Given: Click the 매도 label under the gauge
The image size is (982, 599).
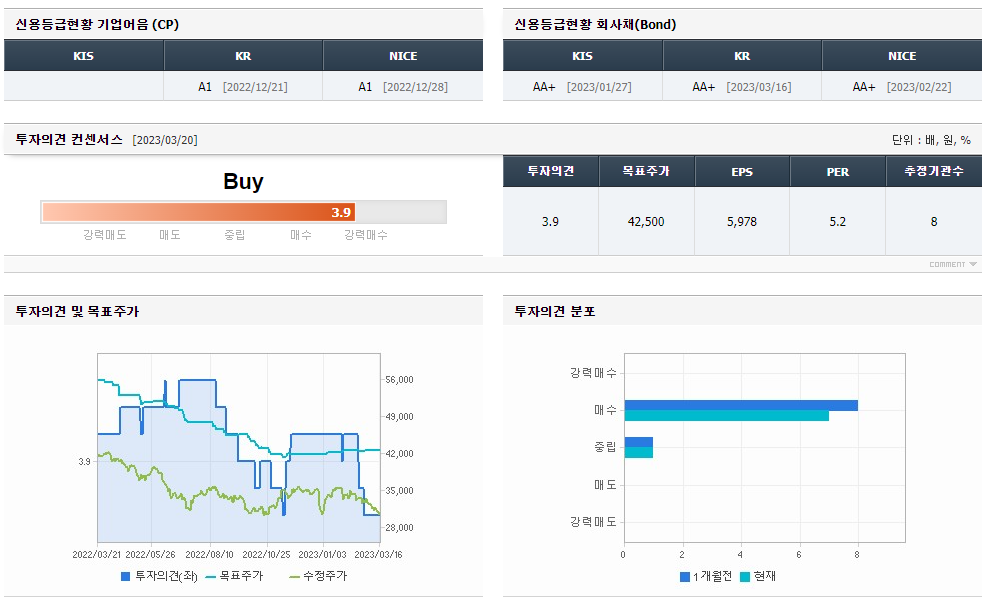Looking at the screenshot, I should tap(170, 235).
